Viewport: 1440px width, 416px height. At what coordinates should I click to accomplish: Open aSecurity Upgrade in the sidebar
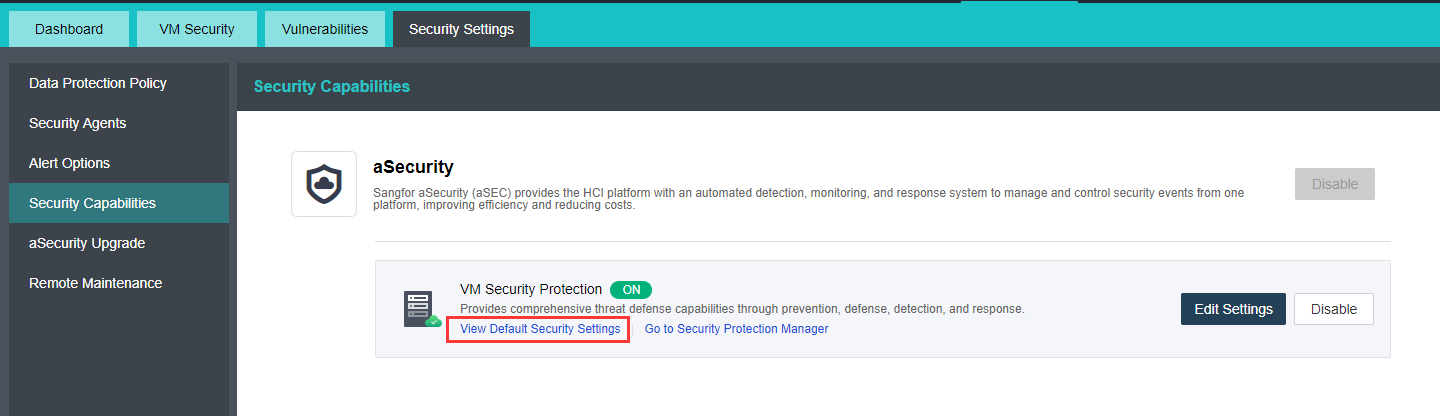click(87, 243)
